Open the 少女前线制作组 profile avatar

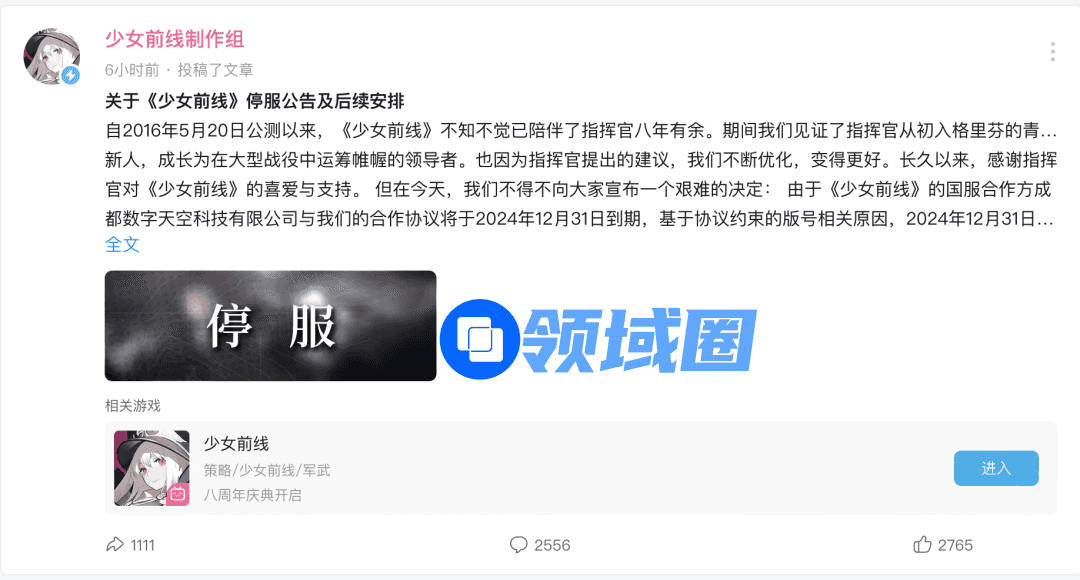pyautogui.click(x=52, y=56)
